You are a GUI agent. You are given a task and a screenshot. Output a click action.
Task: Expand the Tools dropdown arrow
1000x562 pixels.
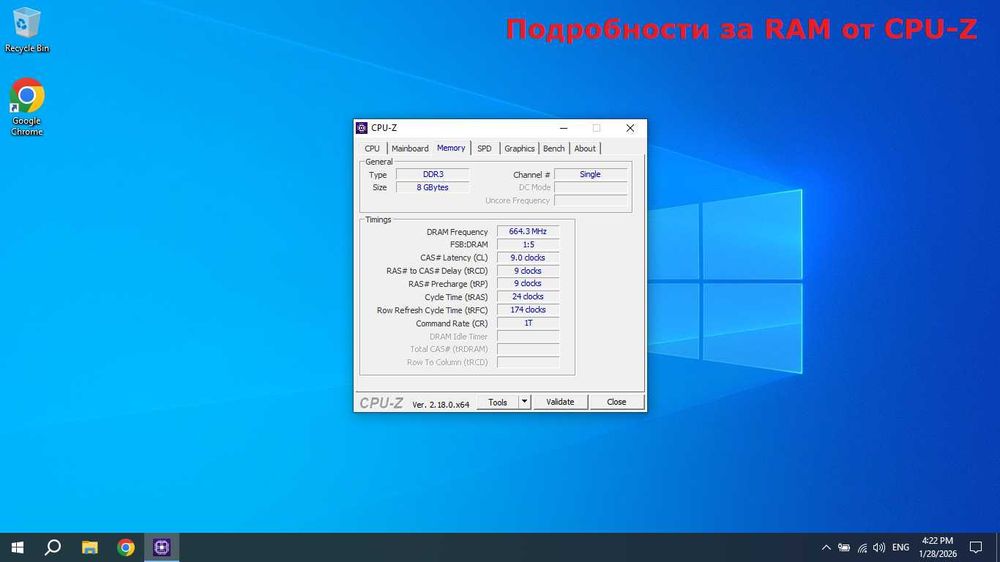click(x=524, y=402)
